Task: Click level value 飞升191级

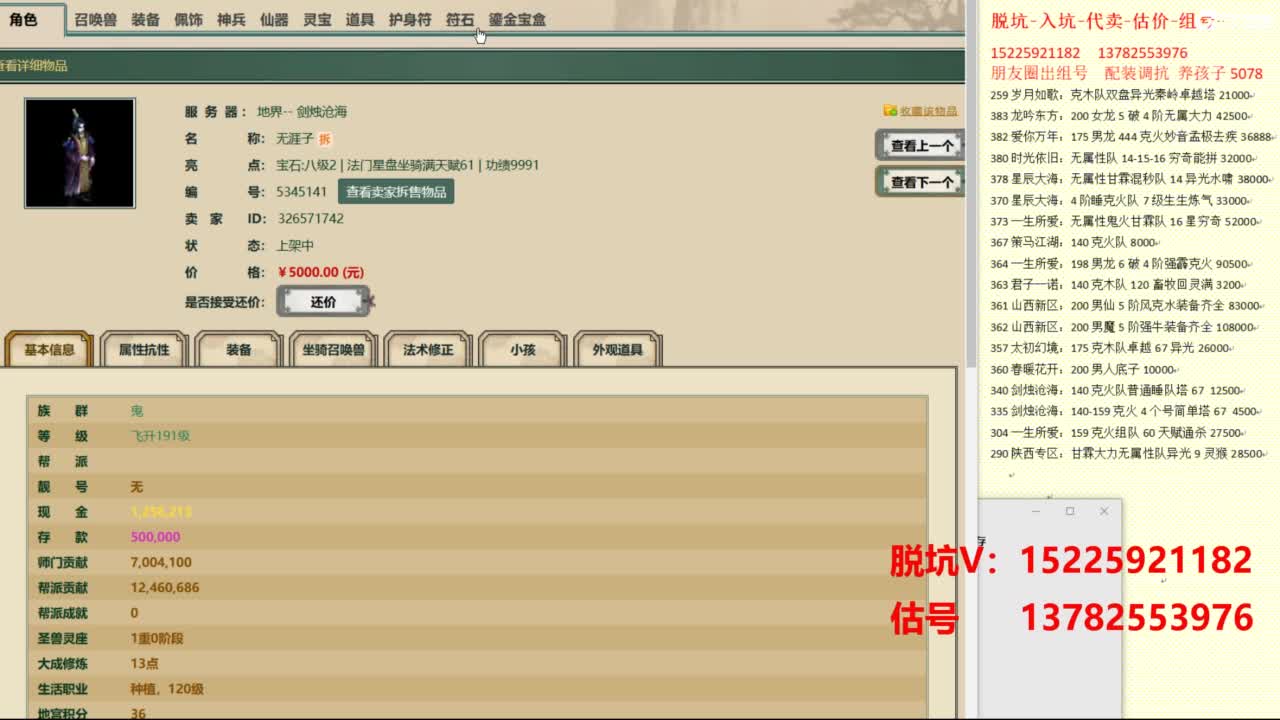Action: (x=160, y=436)
